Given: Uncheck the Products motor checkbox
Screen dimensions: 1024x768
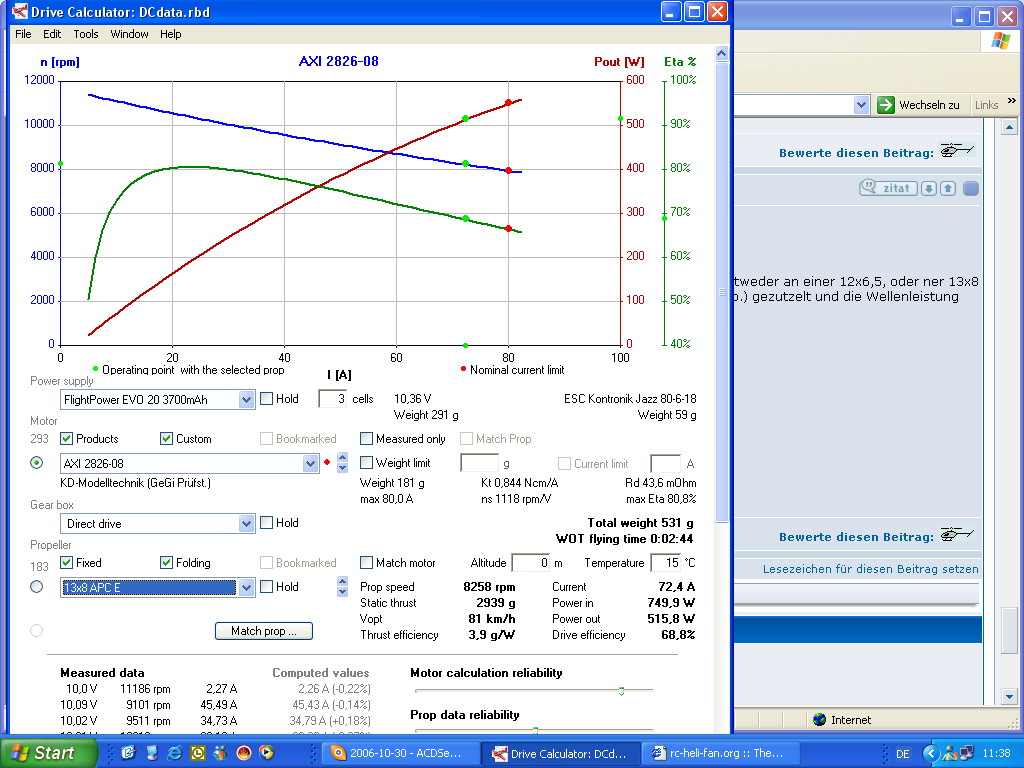Looking at the screenshot, I should [66, 439].
